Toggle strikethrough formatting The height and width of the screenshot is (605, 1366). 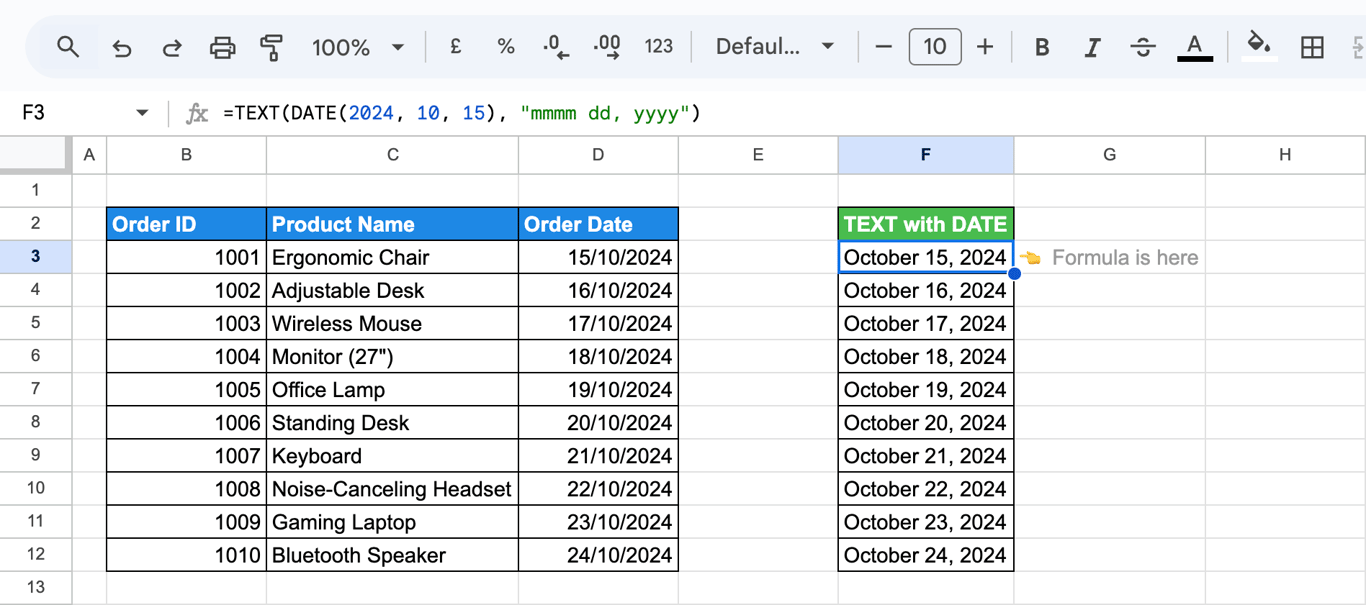click(x=1143, y=47)
